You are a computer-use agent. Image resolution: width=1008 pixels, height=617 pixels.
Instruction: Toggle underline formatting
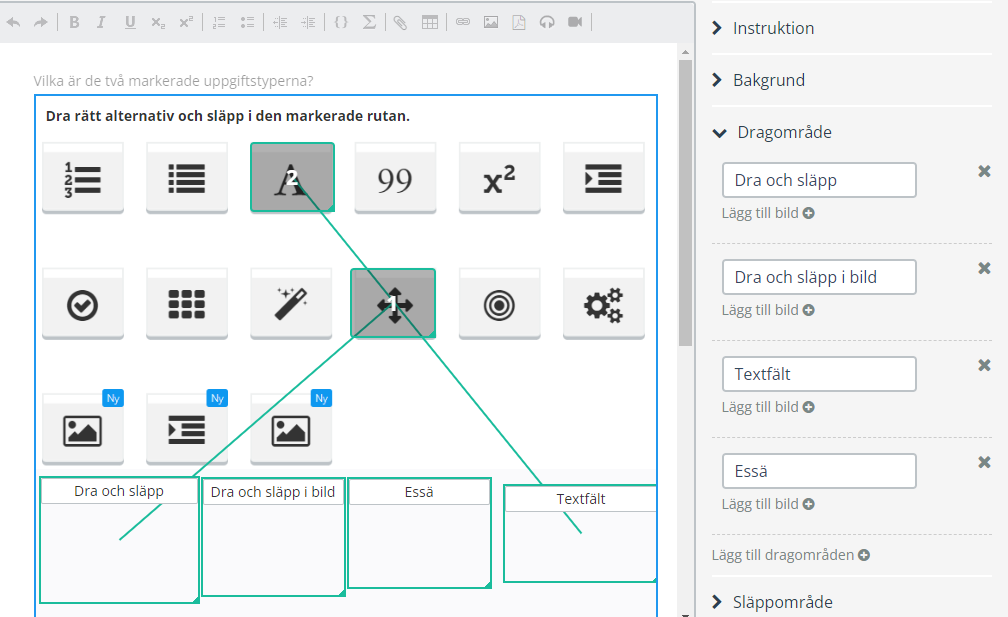click(130, 22)
